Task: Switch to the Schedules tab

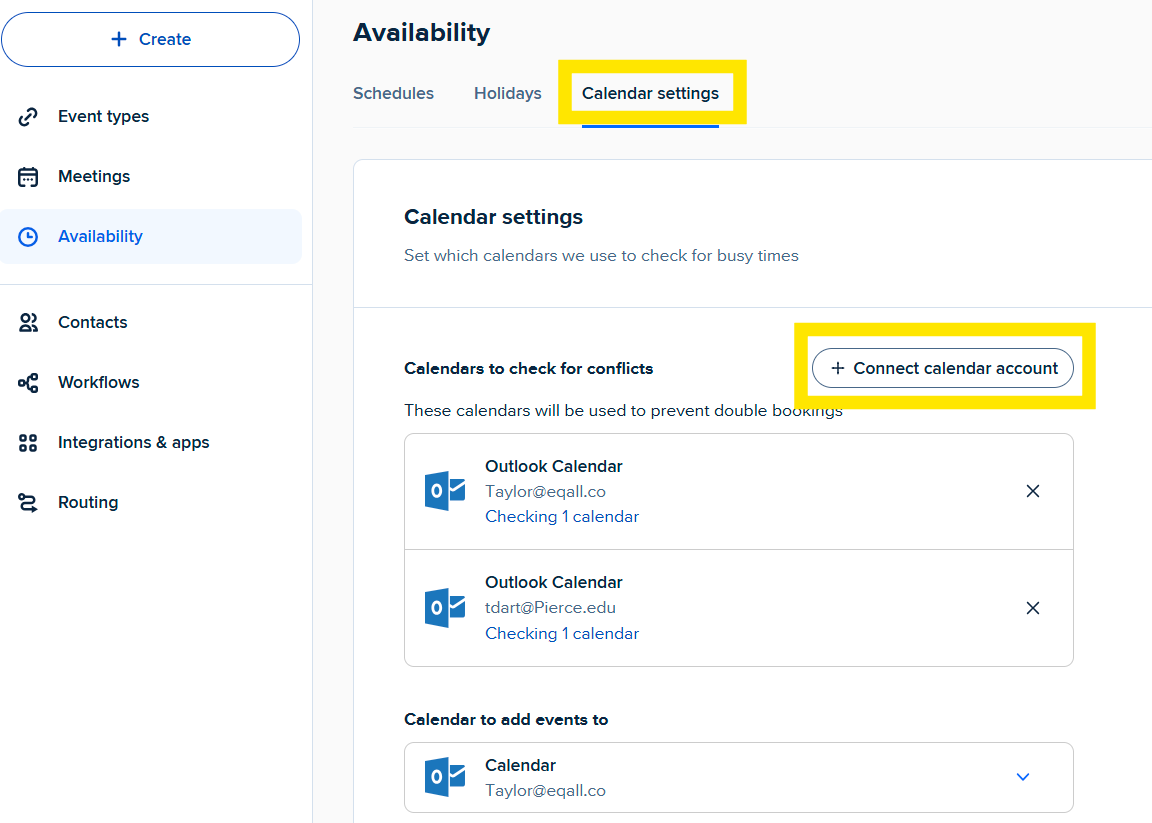Action: 393,93
